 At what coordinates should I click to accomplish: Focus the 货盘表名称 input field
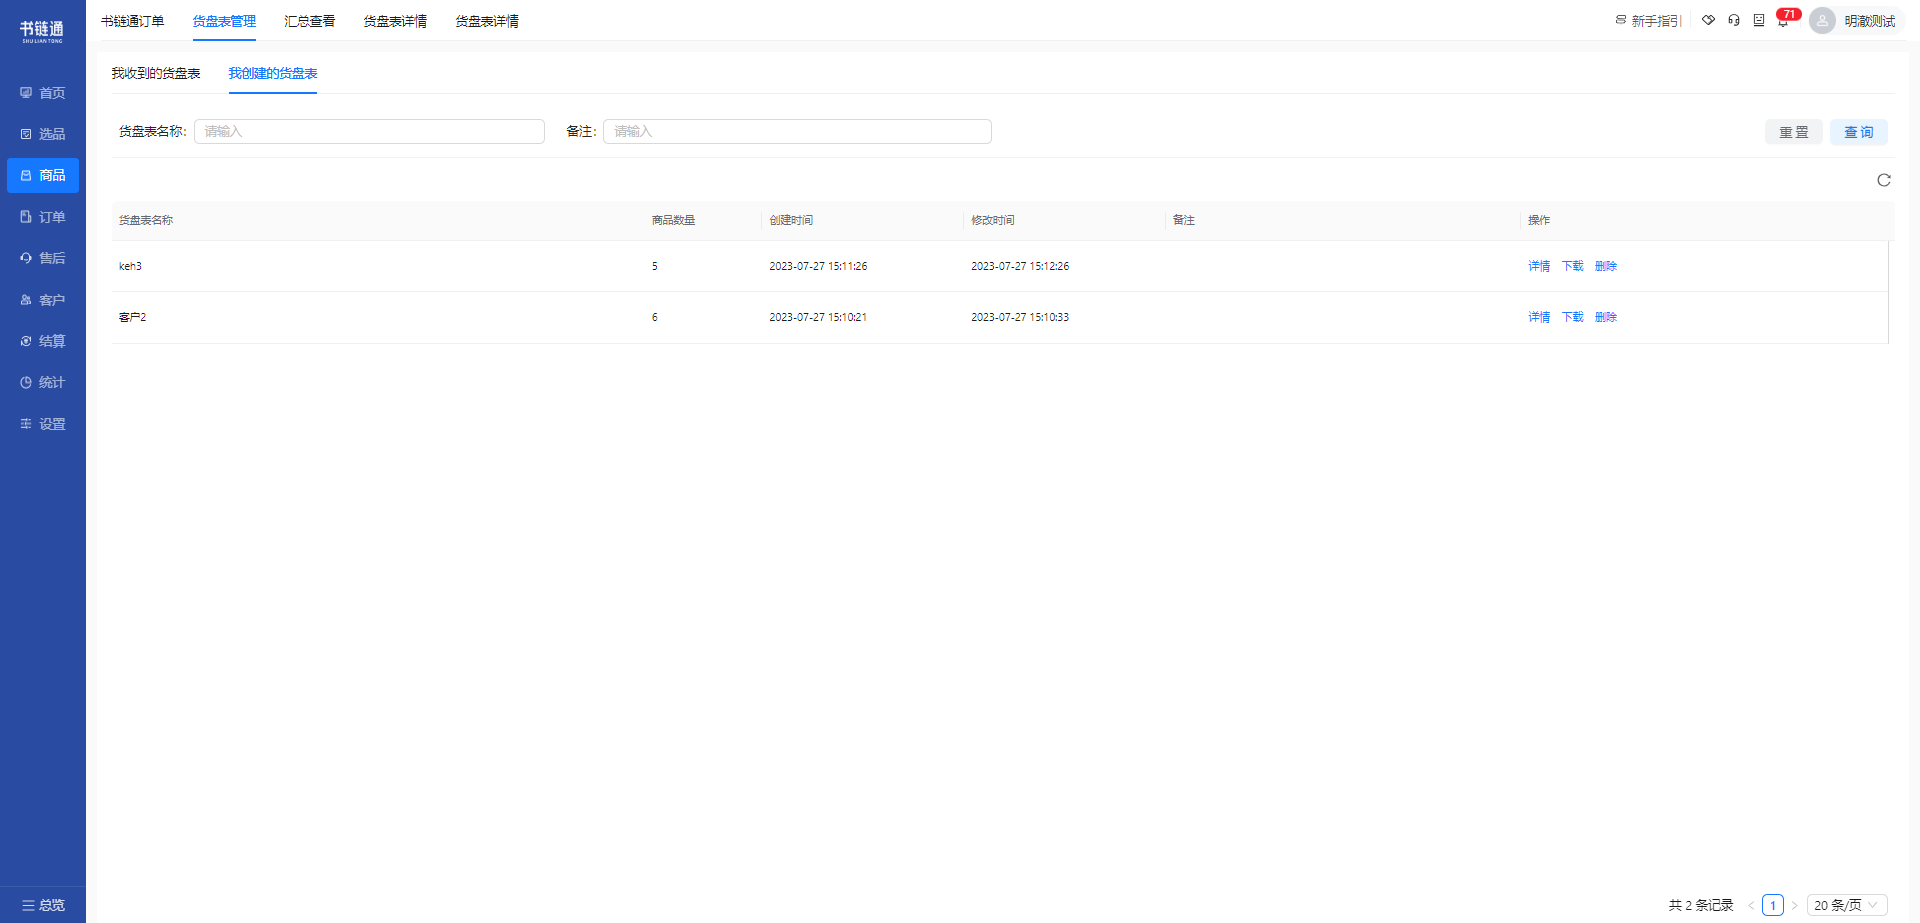tap(369, 131)
